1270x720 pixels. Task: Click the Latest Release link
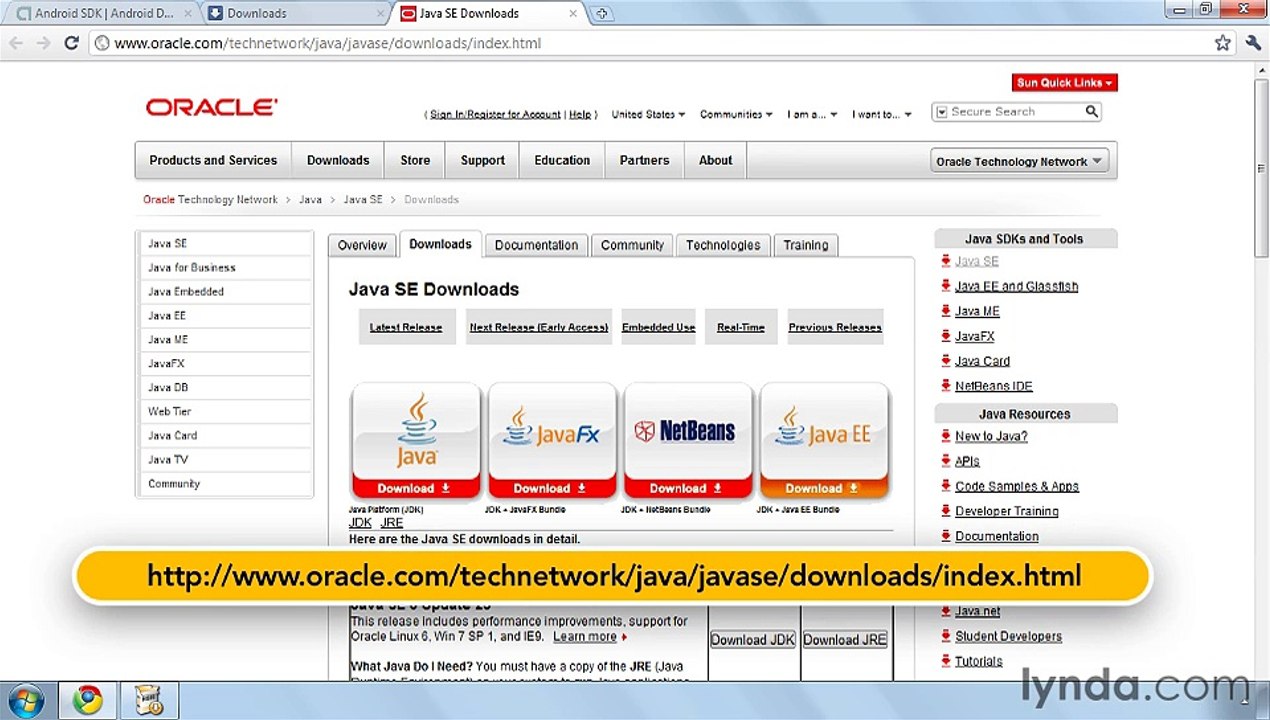(x=406, y=327)
